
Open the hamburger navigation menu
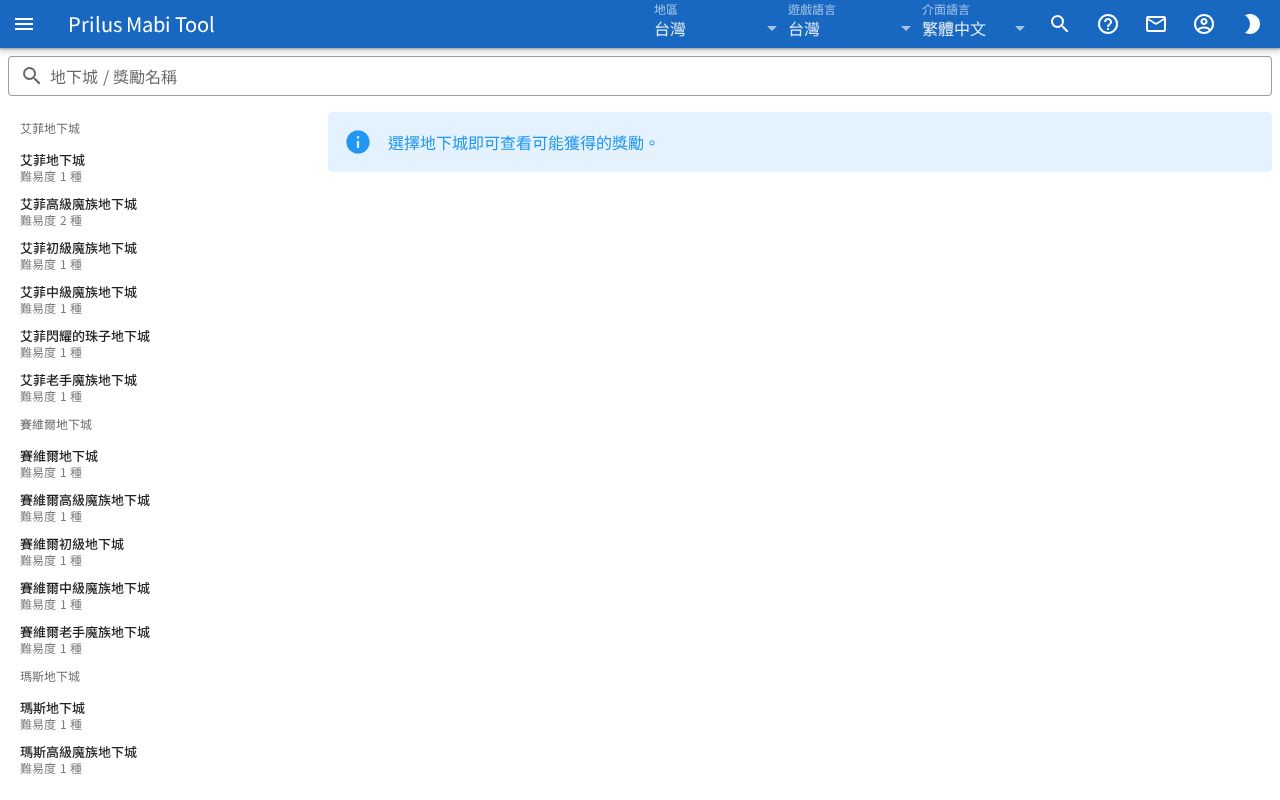(24, 24)
